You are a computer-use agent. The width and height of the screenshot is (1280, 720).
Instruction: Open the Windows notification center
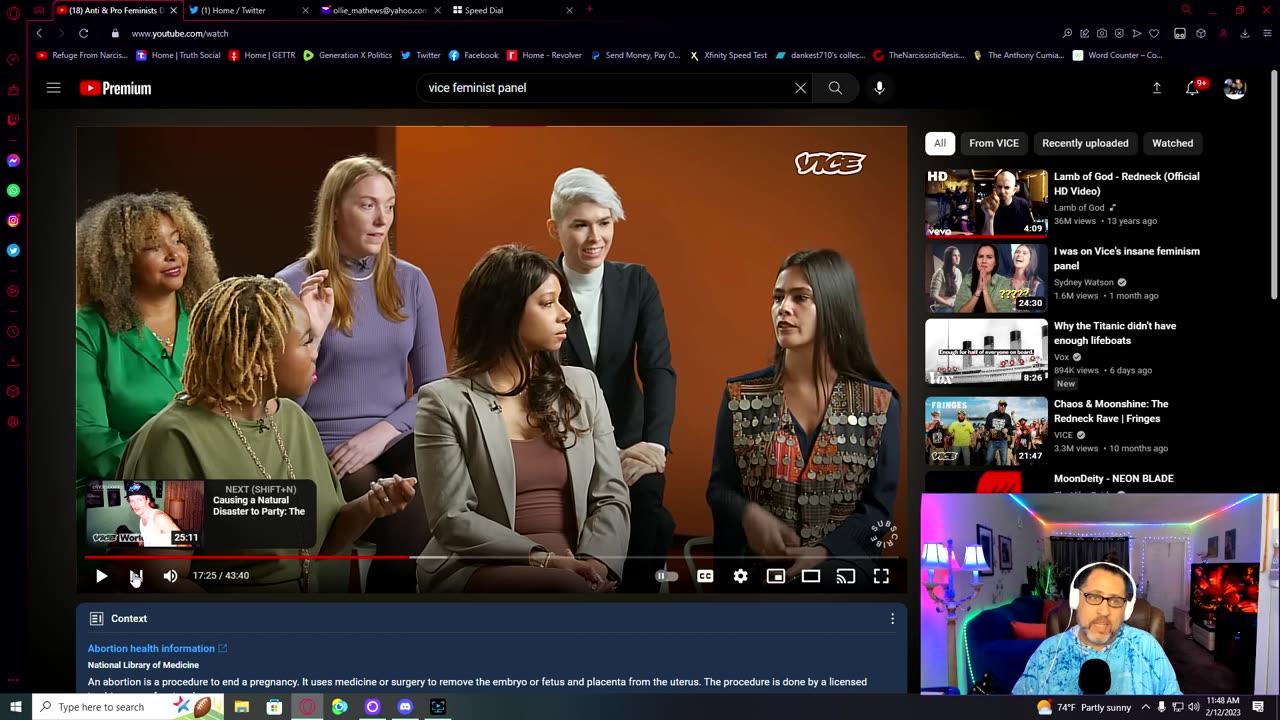(1258, 707)
